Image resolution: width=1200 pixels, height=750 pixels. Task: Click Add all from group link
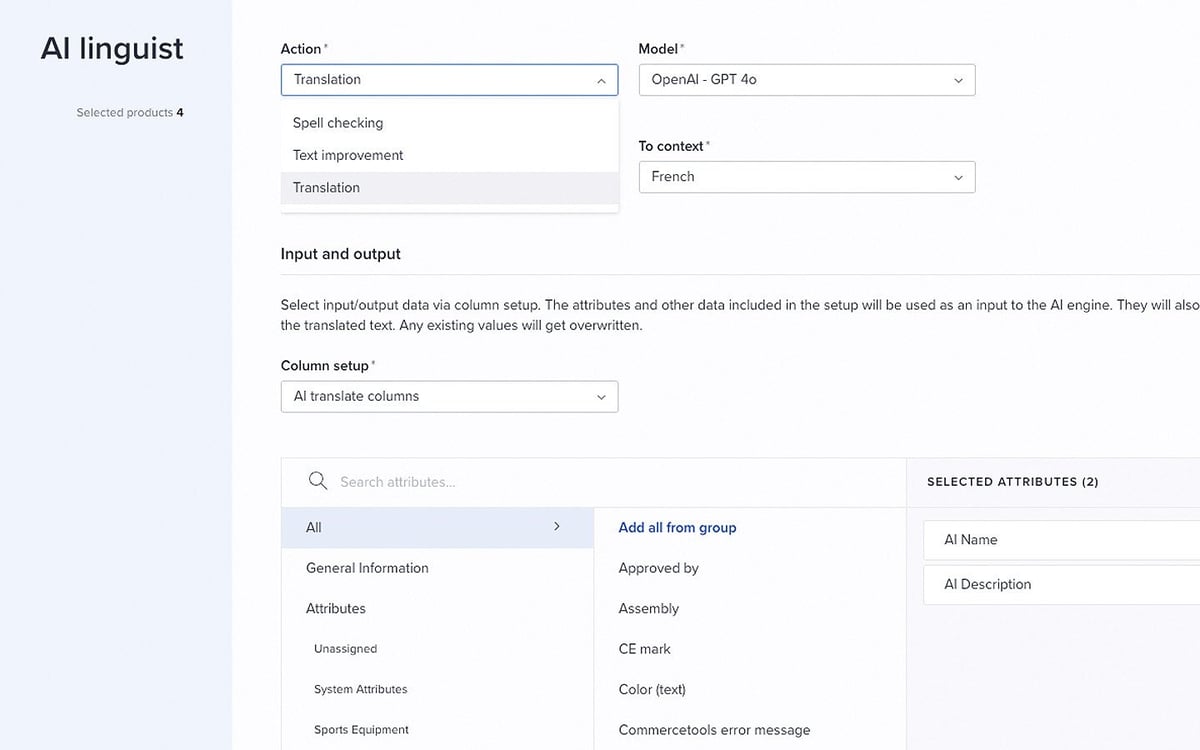coord(677,527)
